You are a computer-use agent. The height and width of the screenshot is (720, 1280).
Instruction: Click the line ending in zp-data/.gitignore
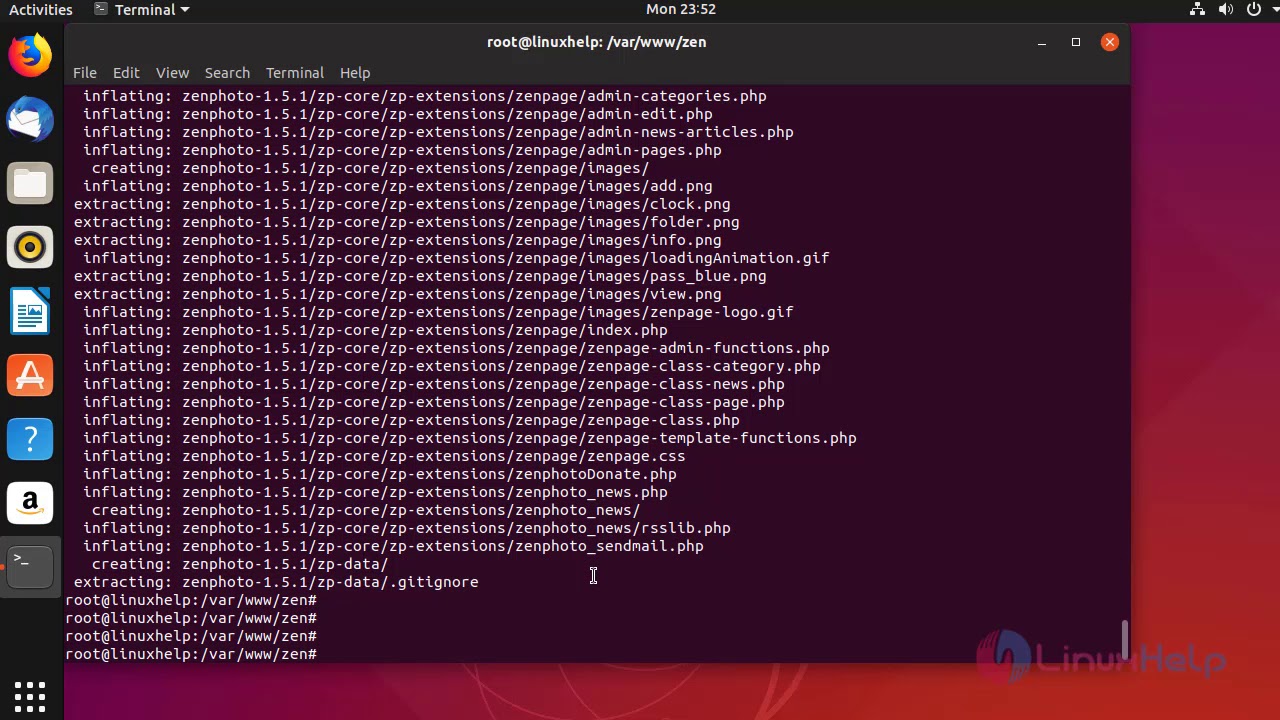[276, 582]
